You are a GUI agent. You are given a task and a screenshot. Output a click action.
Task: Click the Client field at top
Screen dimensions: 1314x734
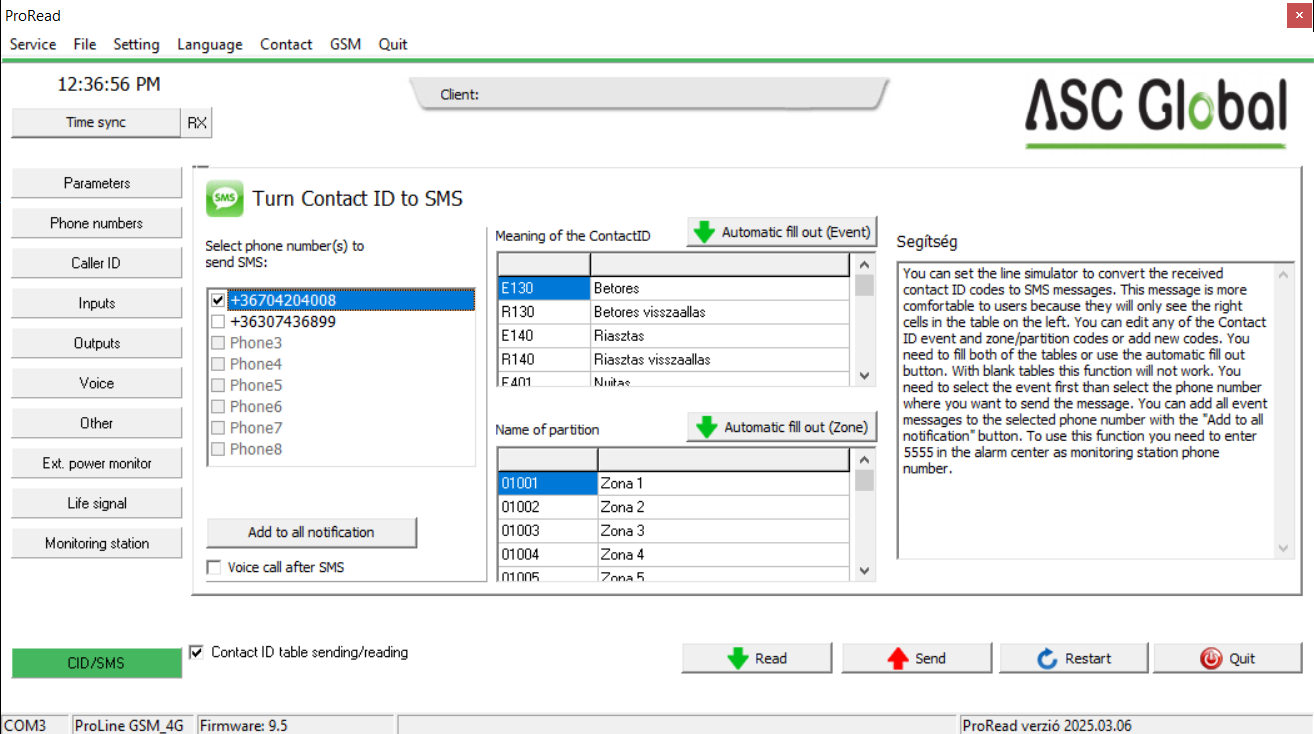(x=650, y=94)
